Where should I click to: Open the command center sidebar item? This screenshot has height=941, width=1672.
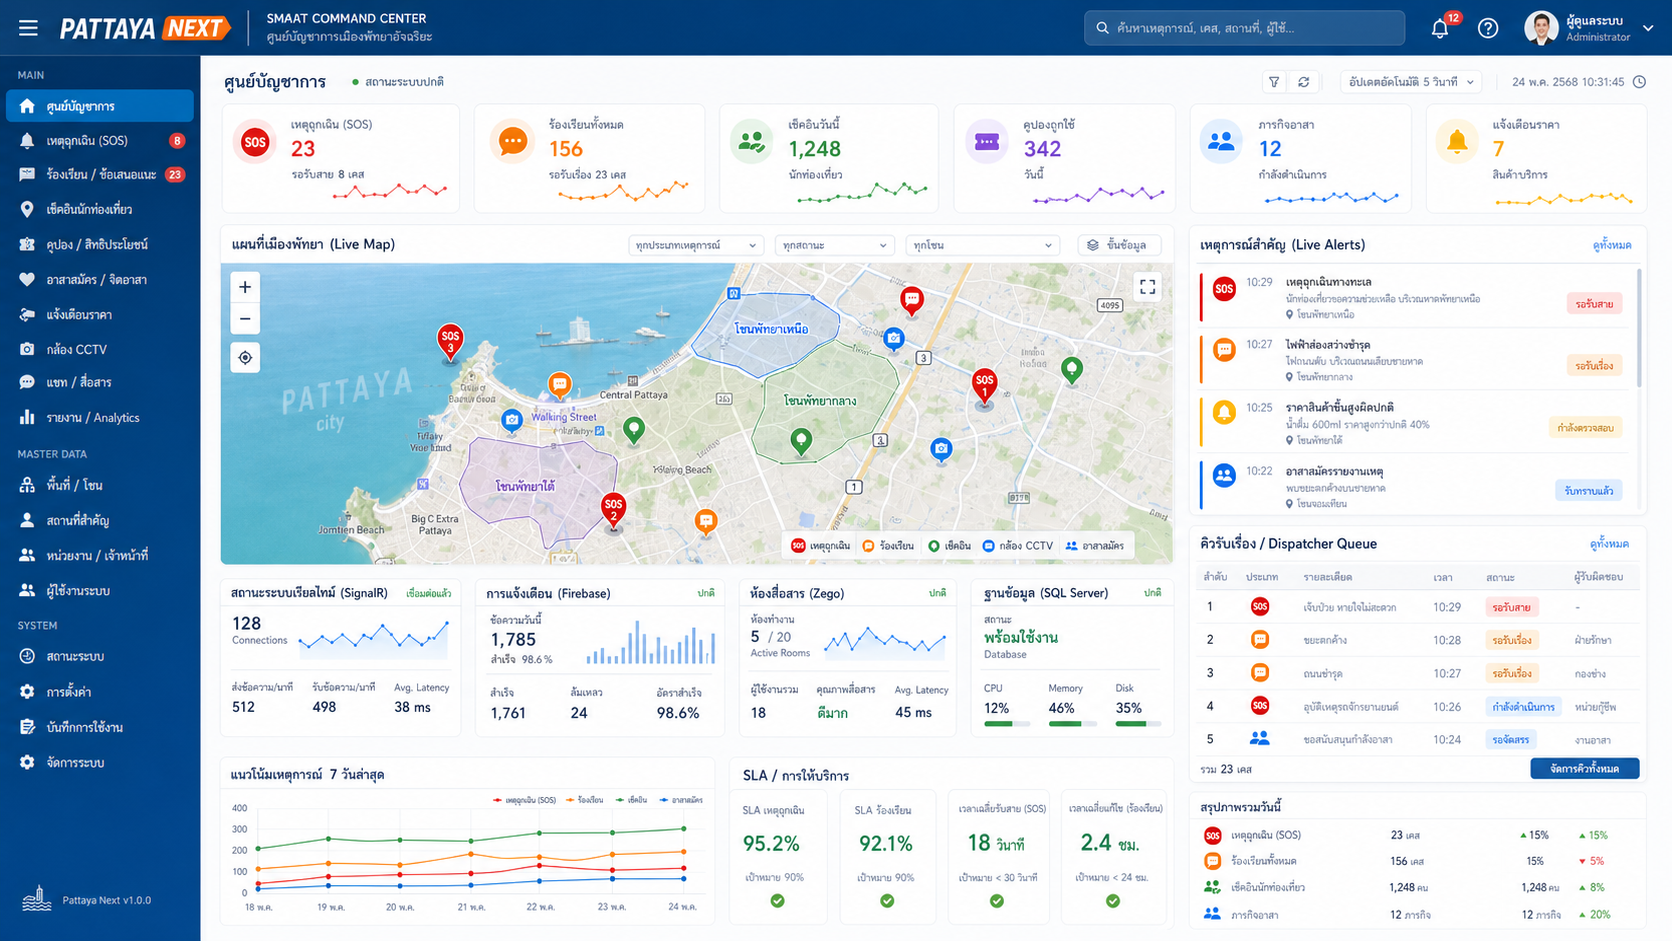tap(100, 106)
